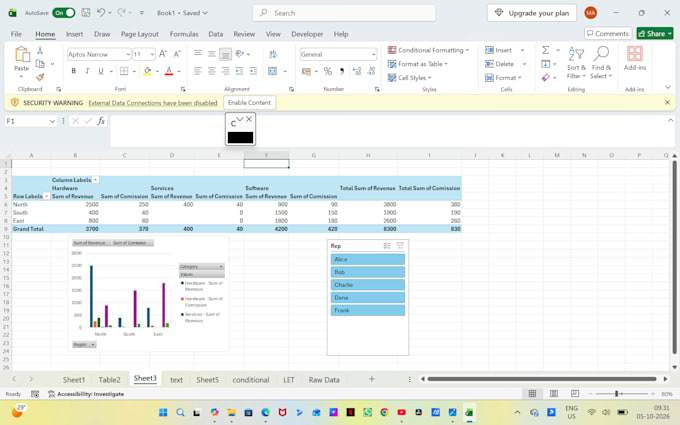Open the Row Labels filter dropdown

[47, 196]
